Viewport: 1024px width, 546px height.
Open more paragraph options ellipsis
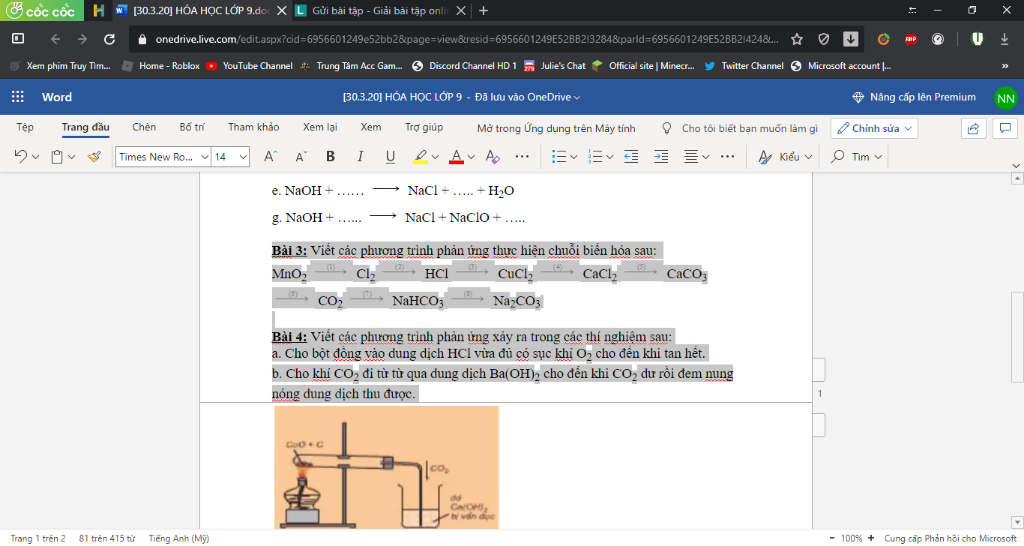728,157
